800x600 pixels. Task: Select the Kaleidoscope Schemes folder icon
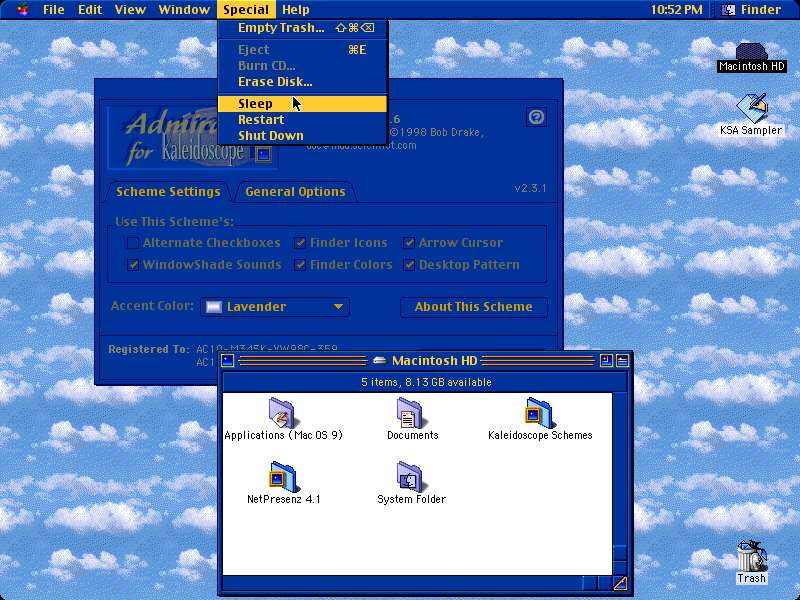coord(539,412)
